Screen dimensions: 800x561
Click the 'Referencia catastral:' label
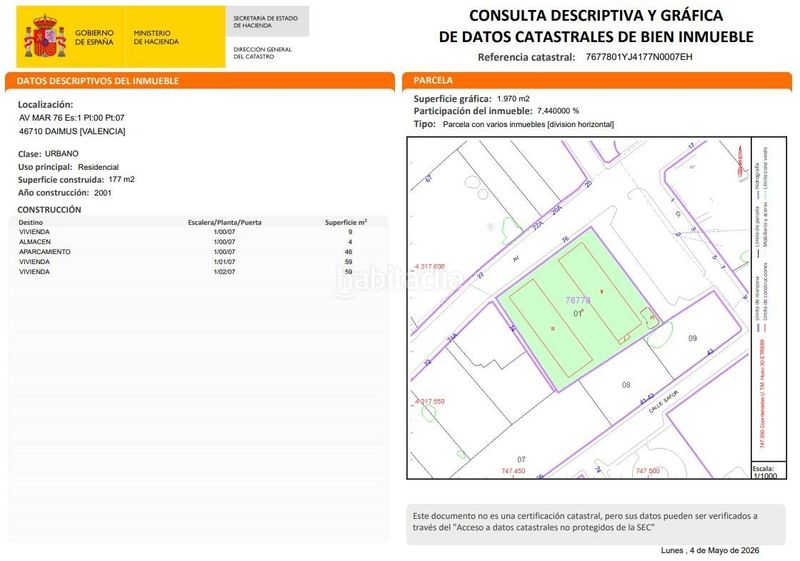click(x=527, y=57)
